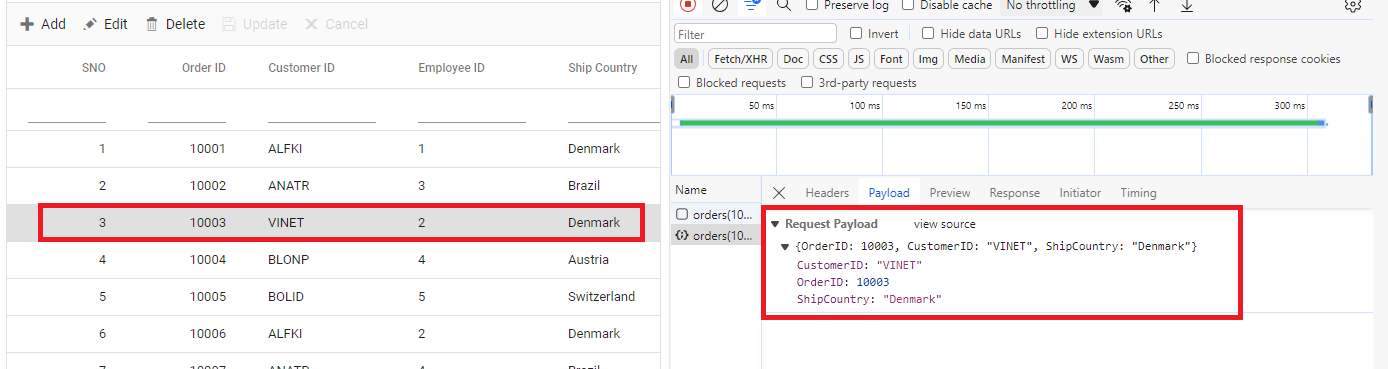
Task: Click the ANATR cell in row 10002
Action: point(287,186)
